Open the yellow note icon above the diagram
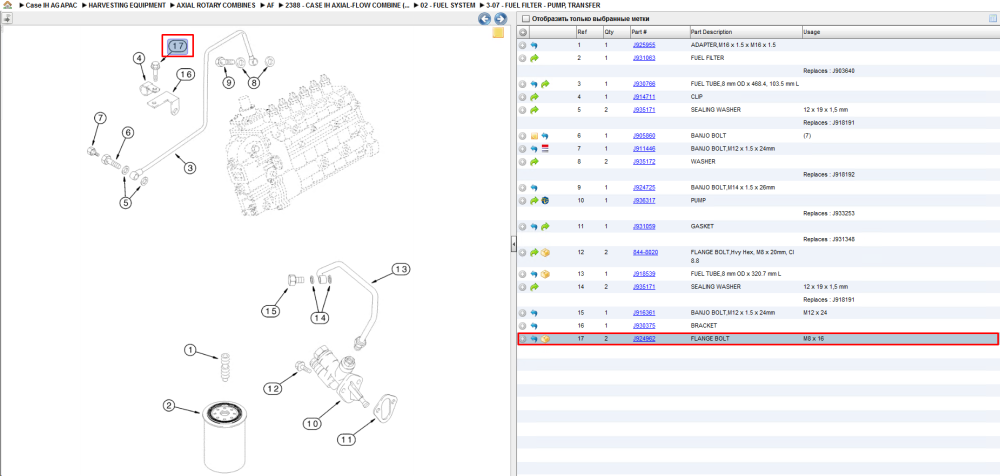The image size is (1000, 476). tap(499, 33)
